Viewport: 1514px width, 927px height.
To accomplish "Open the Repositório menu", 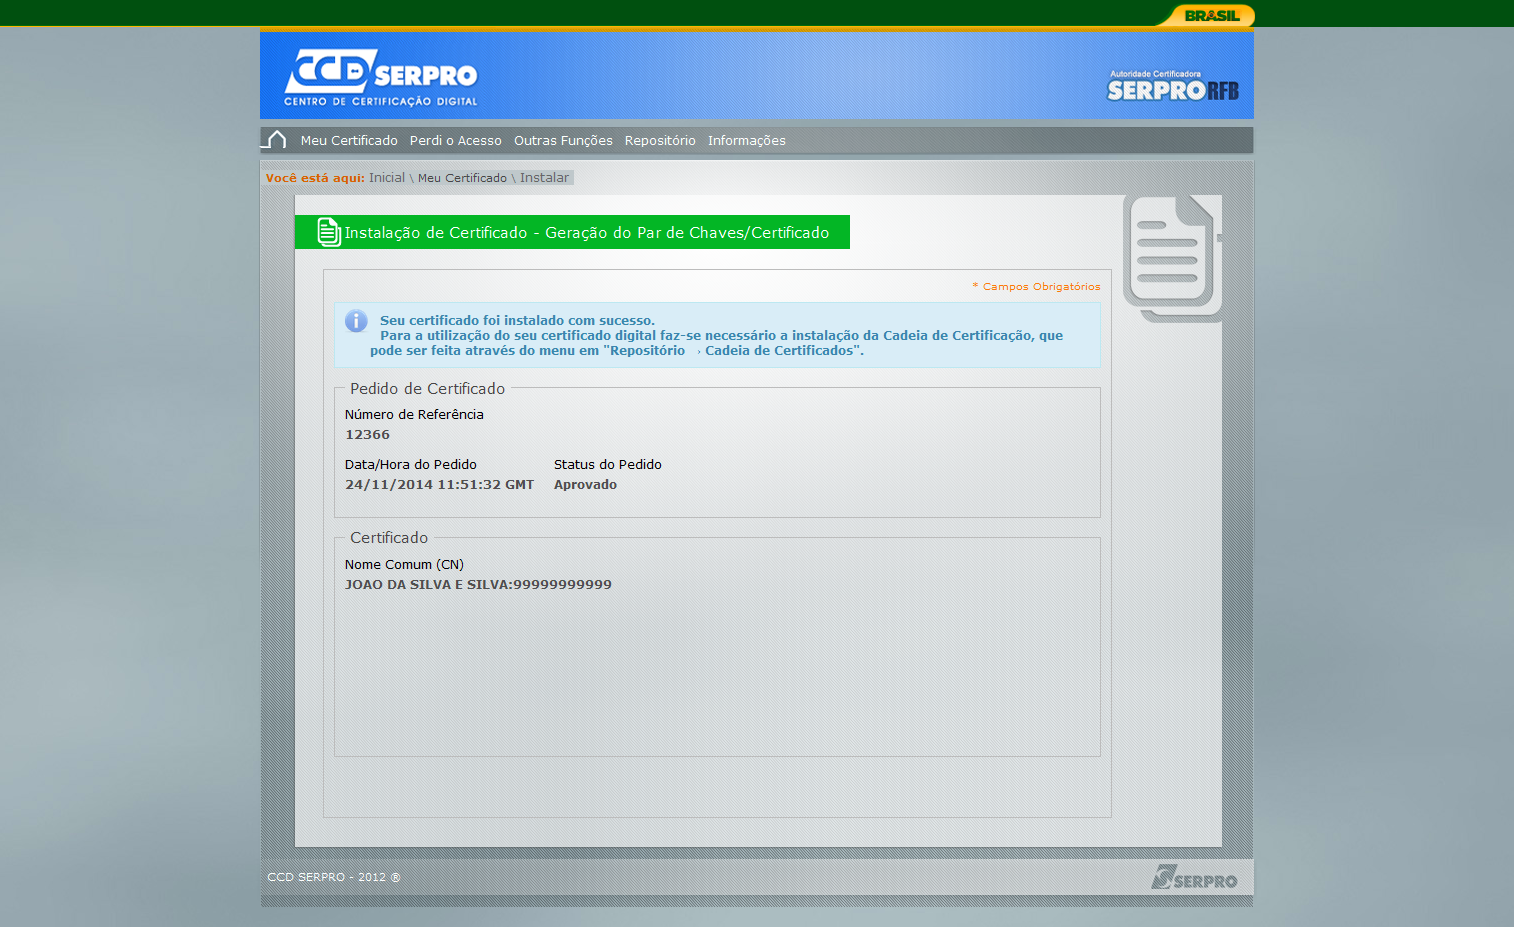I will pyautogui.click(x=659, y=140).
